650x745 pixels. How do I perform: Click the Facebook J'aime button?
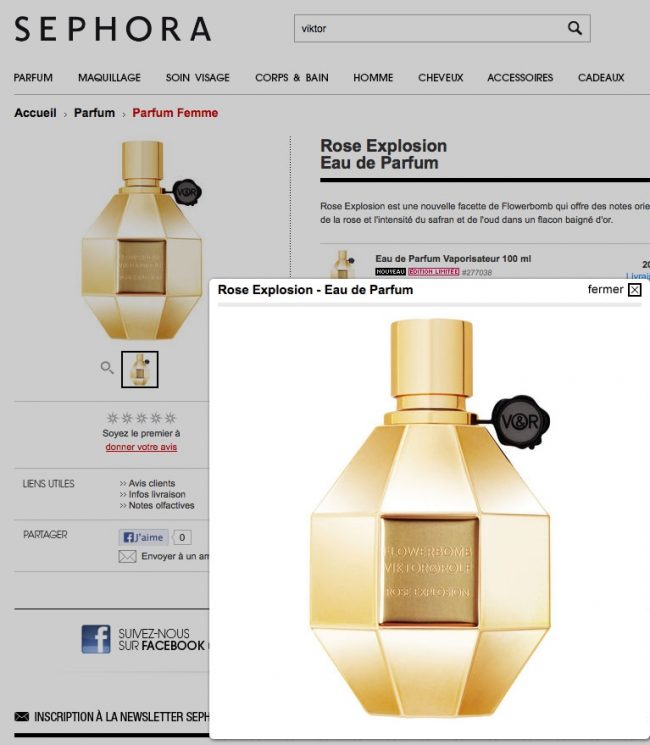[x=143, y=537]
